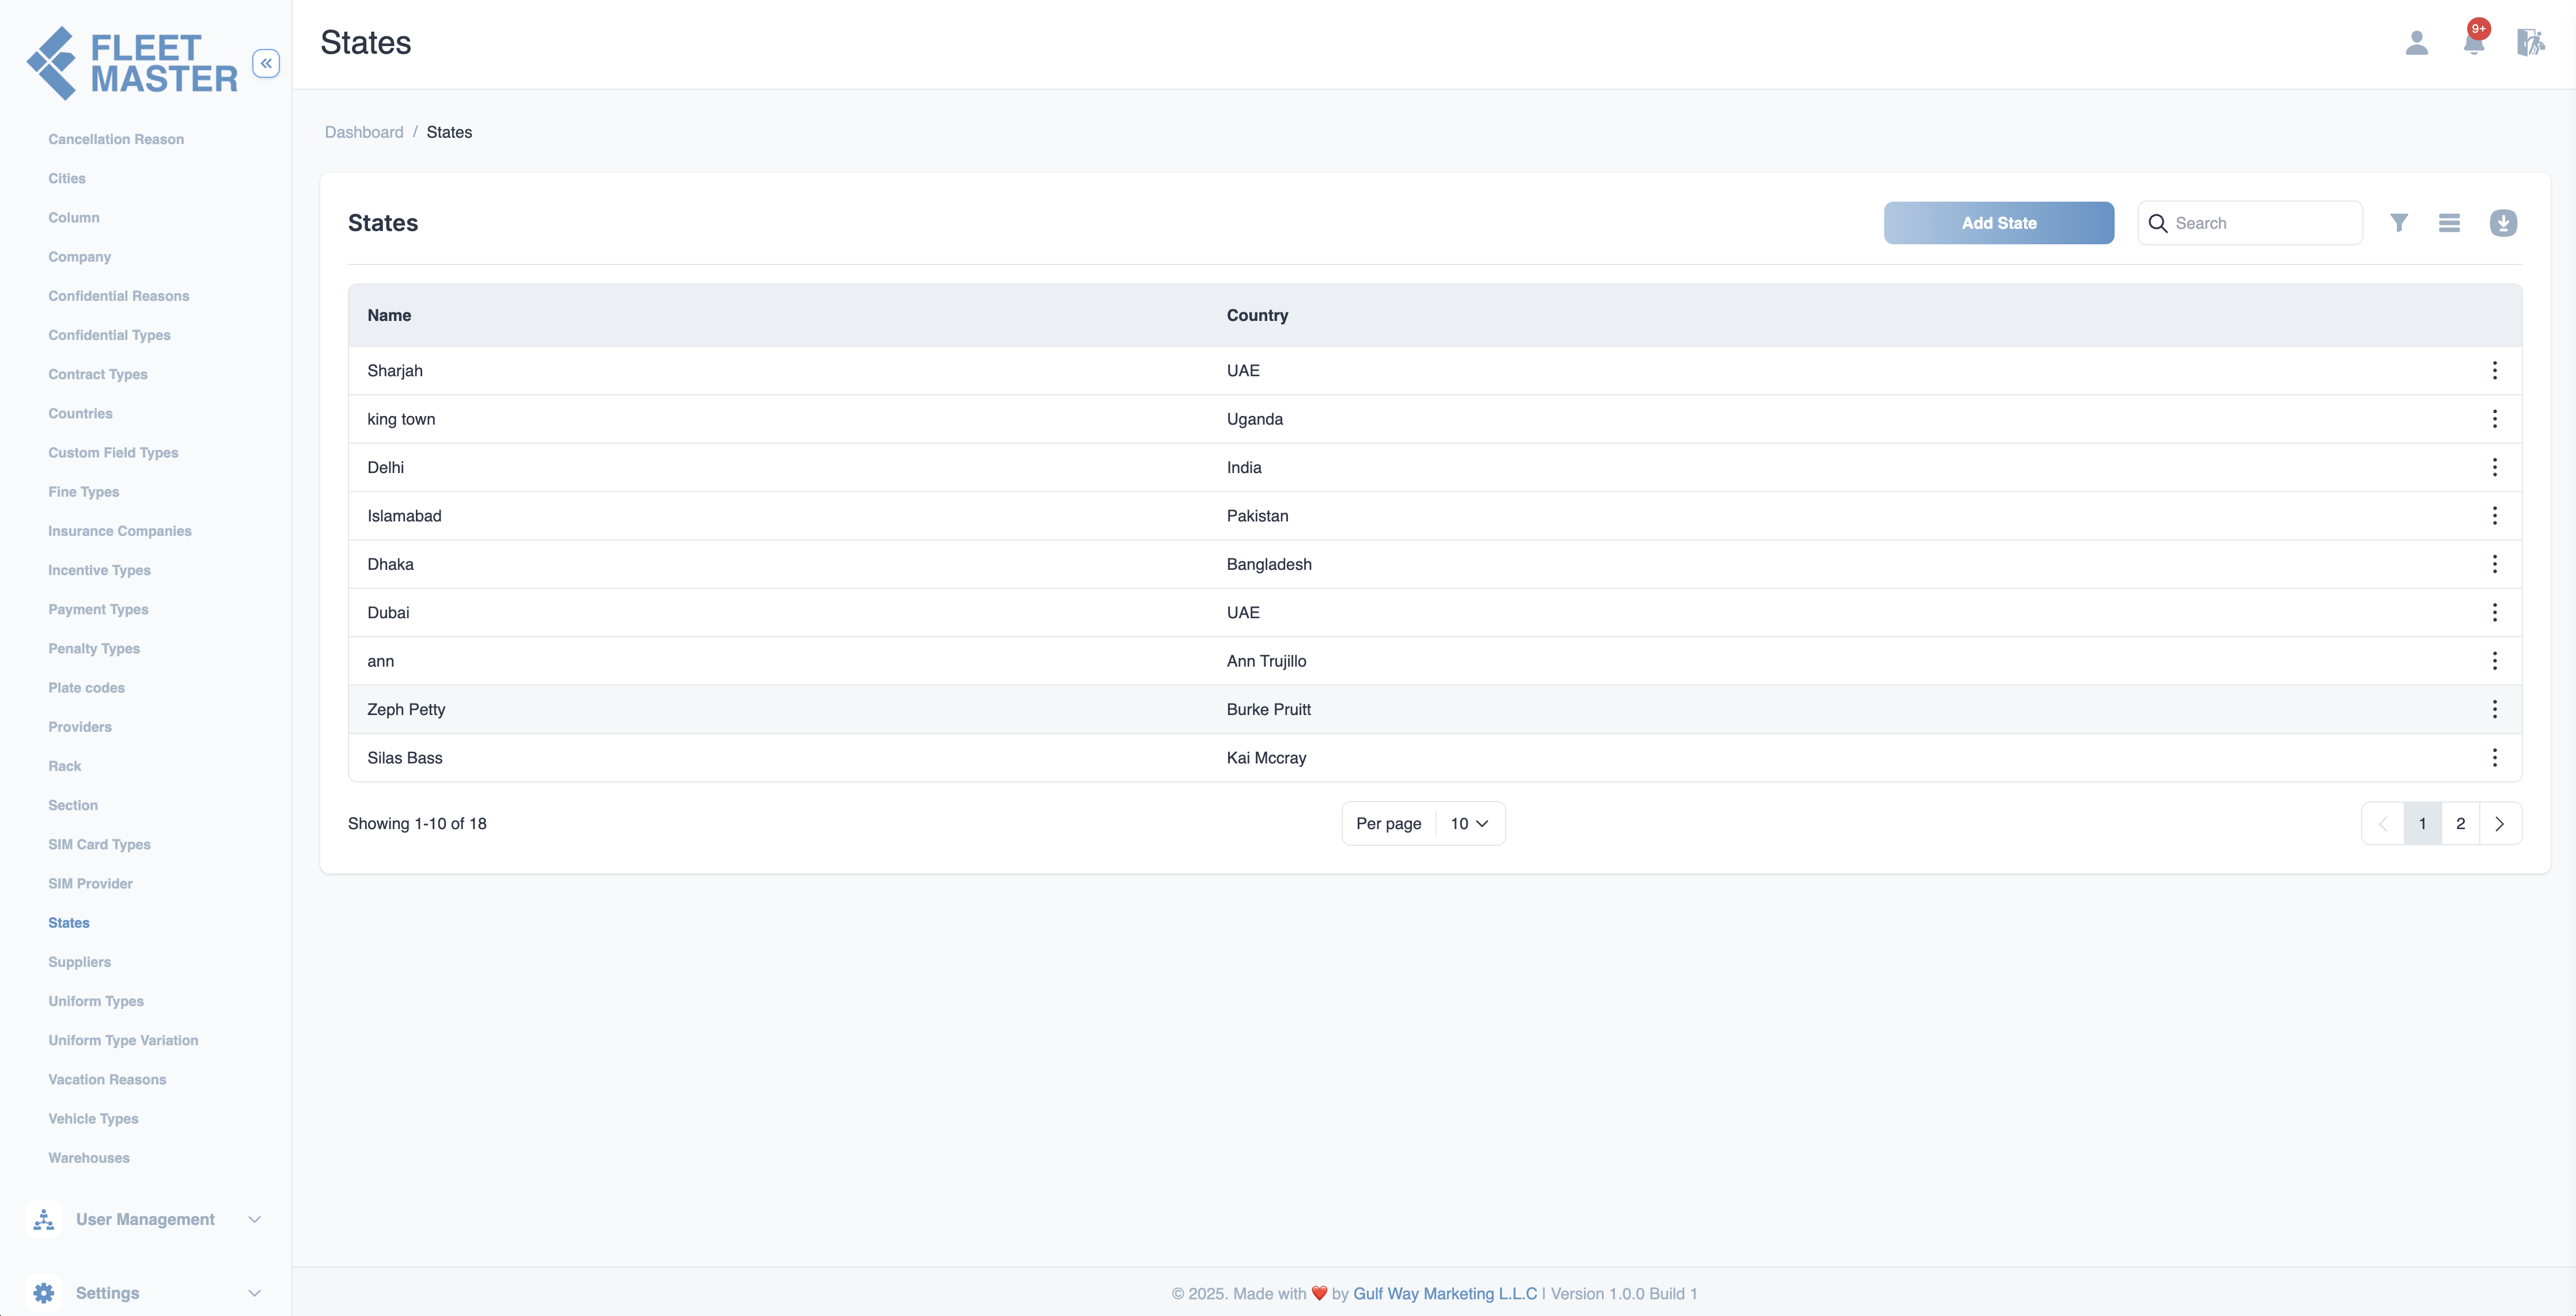Open actions menu for king town row
This screenshot has width=2576, height=1316.
2494,419
